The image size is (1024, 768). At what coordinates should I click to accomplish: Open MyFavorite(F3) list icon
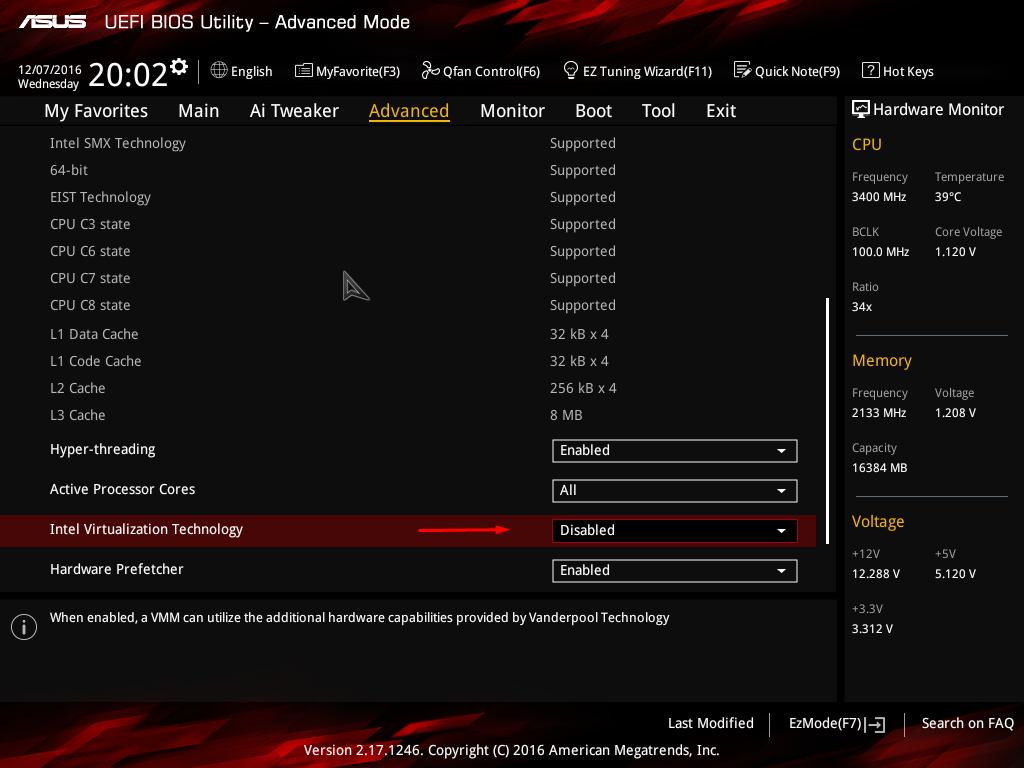304,71
